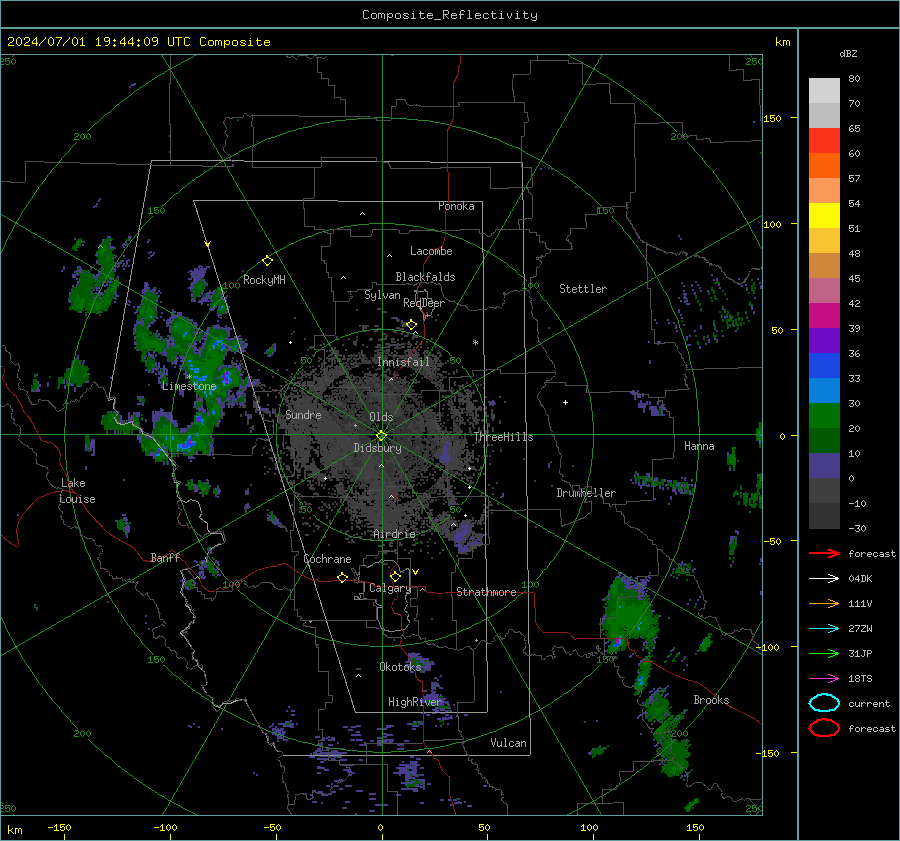The width and height of the screenshot is (900, 841).
Task: Select the Sylvan label
Action: point(382,295)
